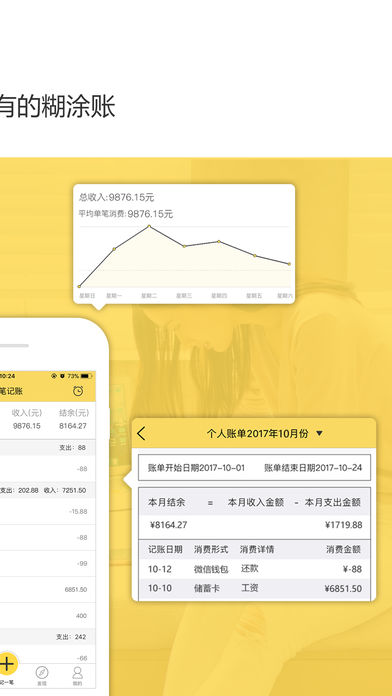Expand the 个人账单2017年10月份 month dropdown
392x696 pixels.
pyautogui.click(x=320, y=434)
